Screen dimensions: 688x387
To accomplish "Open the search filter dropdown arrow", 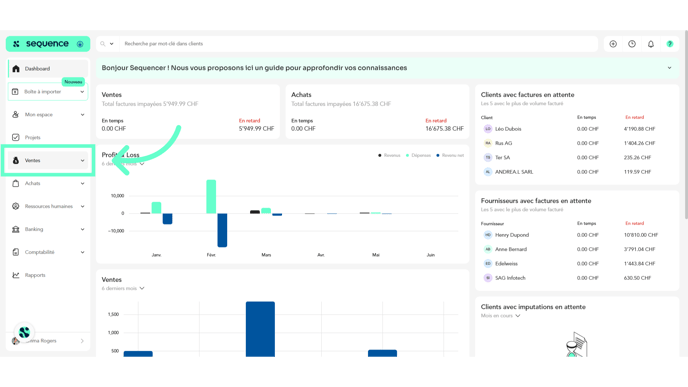I will (x=111, y=44).
